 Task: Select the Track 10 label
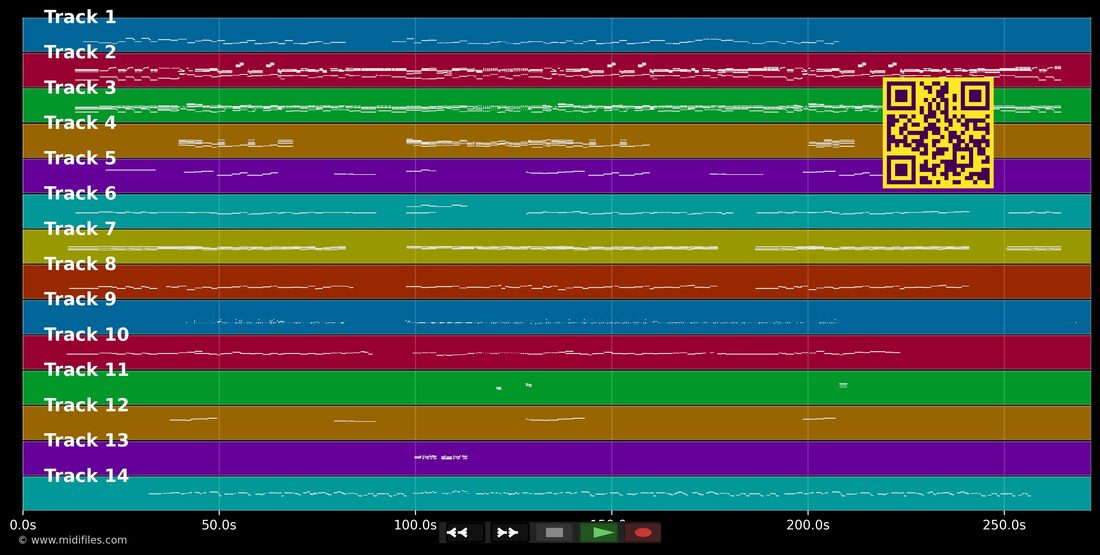click(x=86, y=335)
